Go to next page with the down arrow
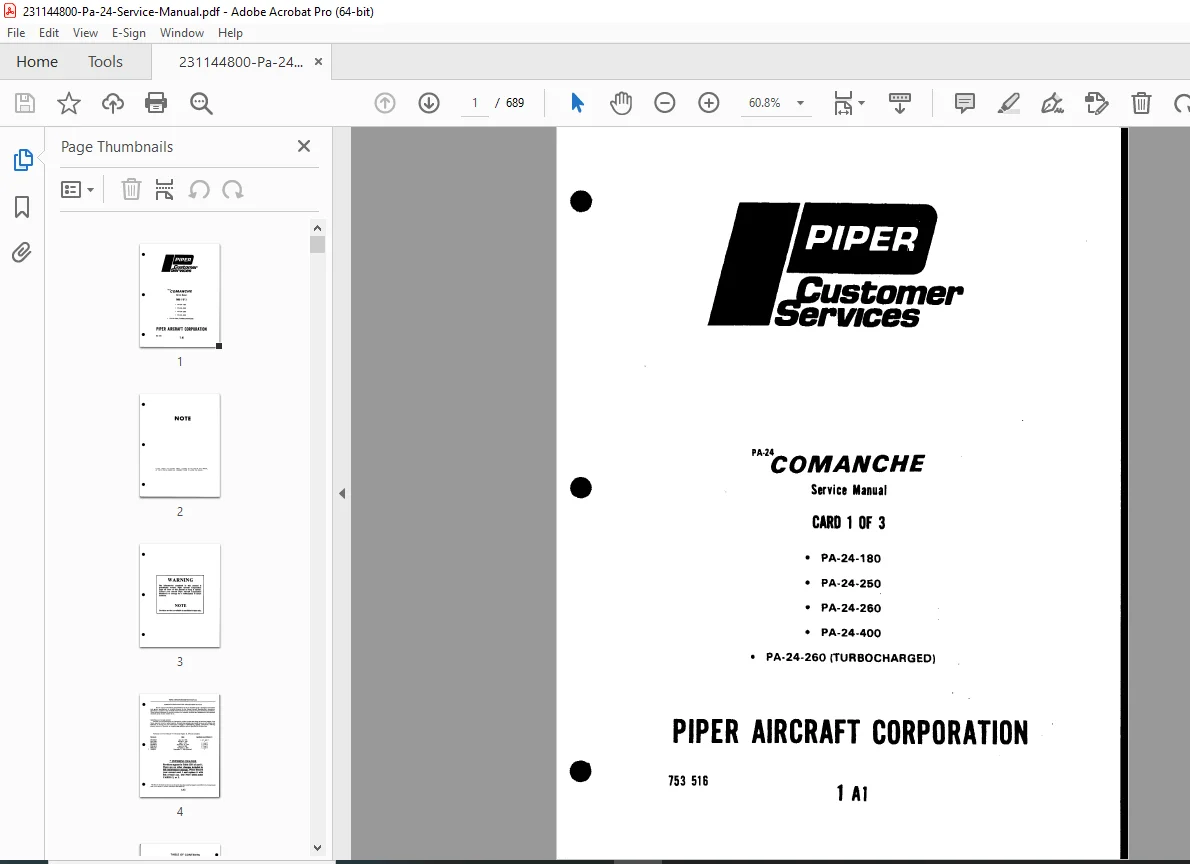The width and height of the screenshot is (1190, 864). coord(429,103)
